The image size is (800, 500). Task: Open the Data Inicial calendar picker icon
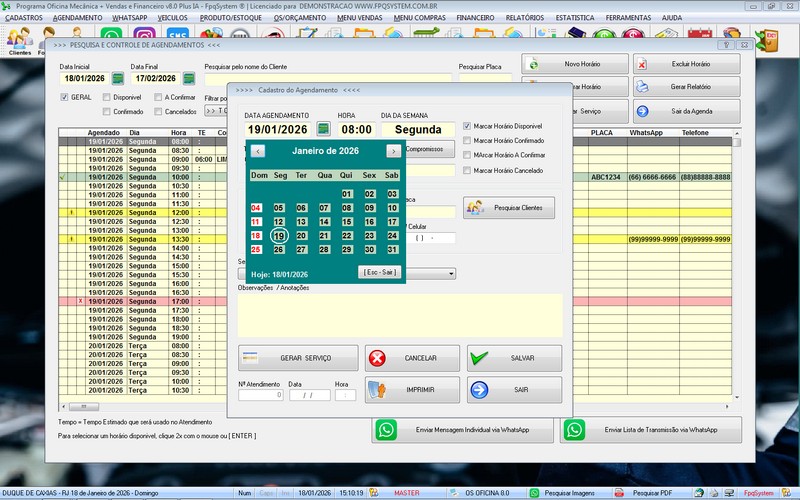tap(118, 78)
